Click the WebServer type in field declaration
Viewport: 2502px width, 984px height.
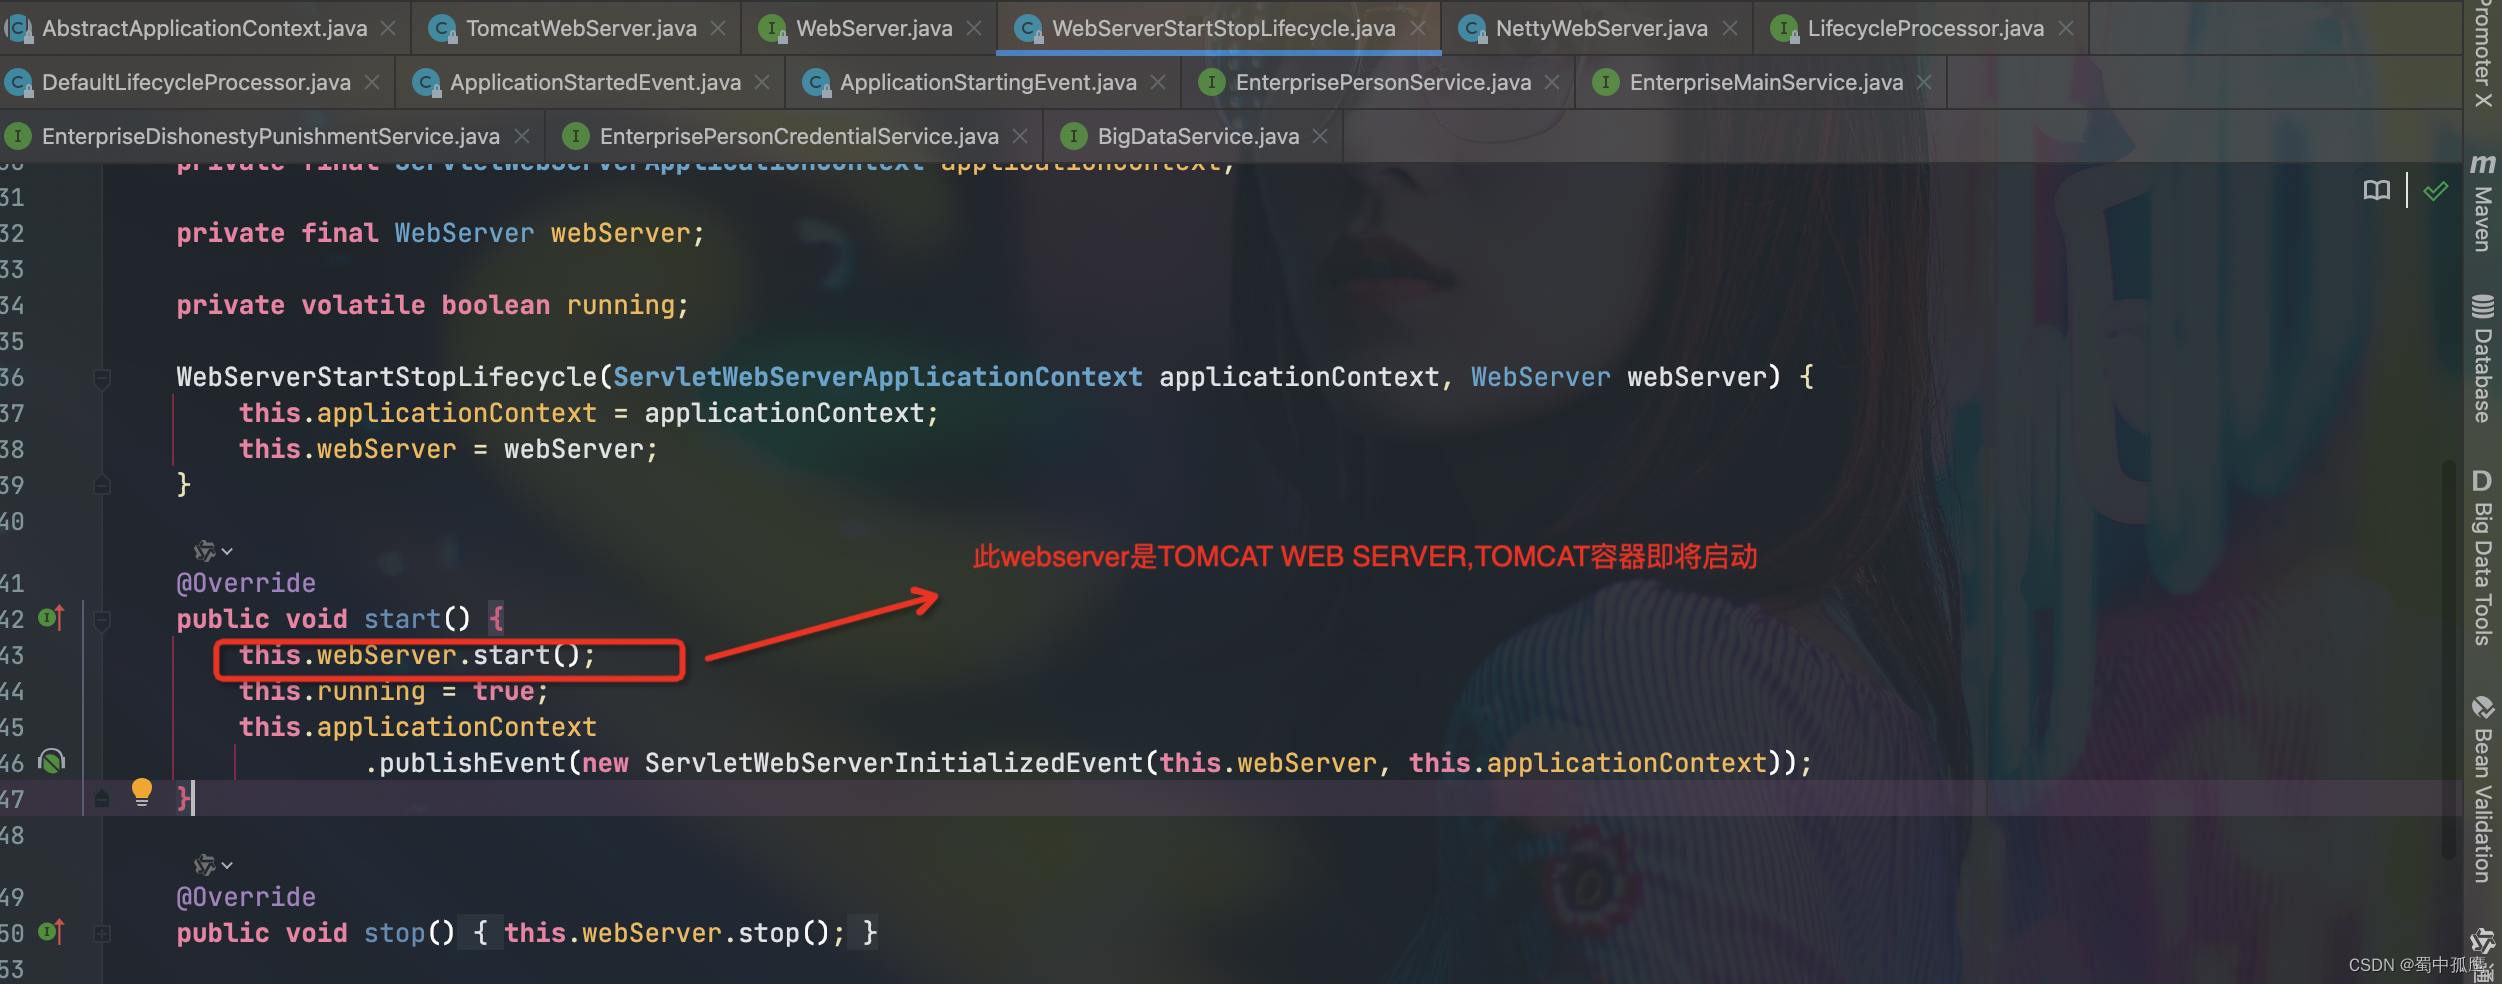pyautogui.click(x=464, y=233)
